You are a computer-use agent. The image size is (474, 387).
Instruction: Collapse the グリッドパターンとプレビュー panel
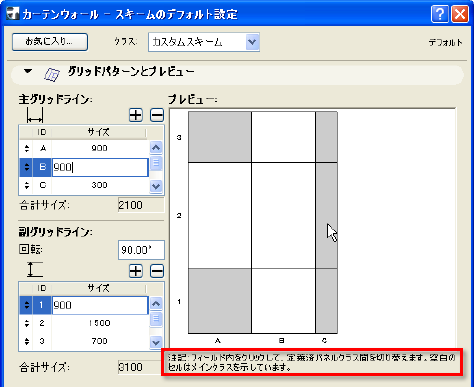click(28, 71)
